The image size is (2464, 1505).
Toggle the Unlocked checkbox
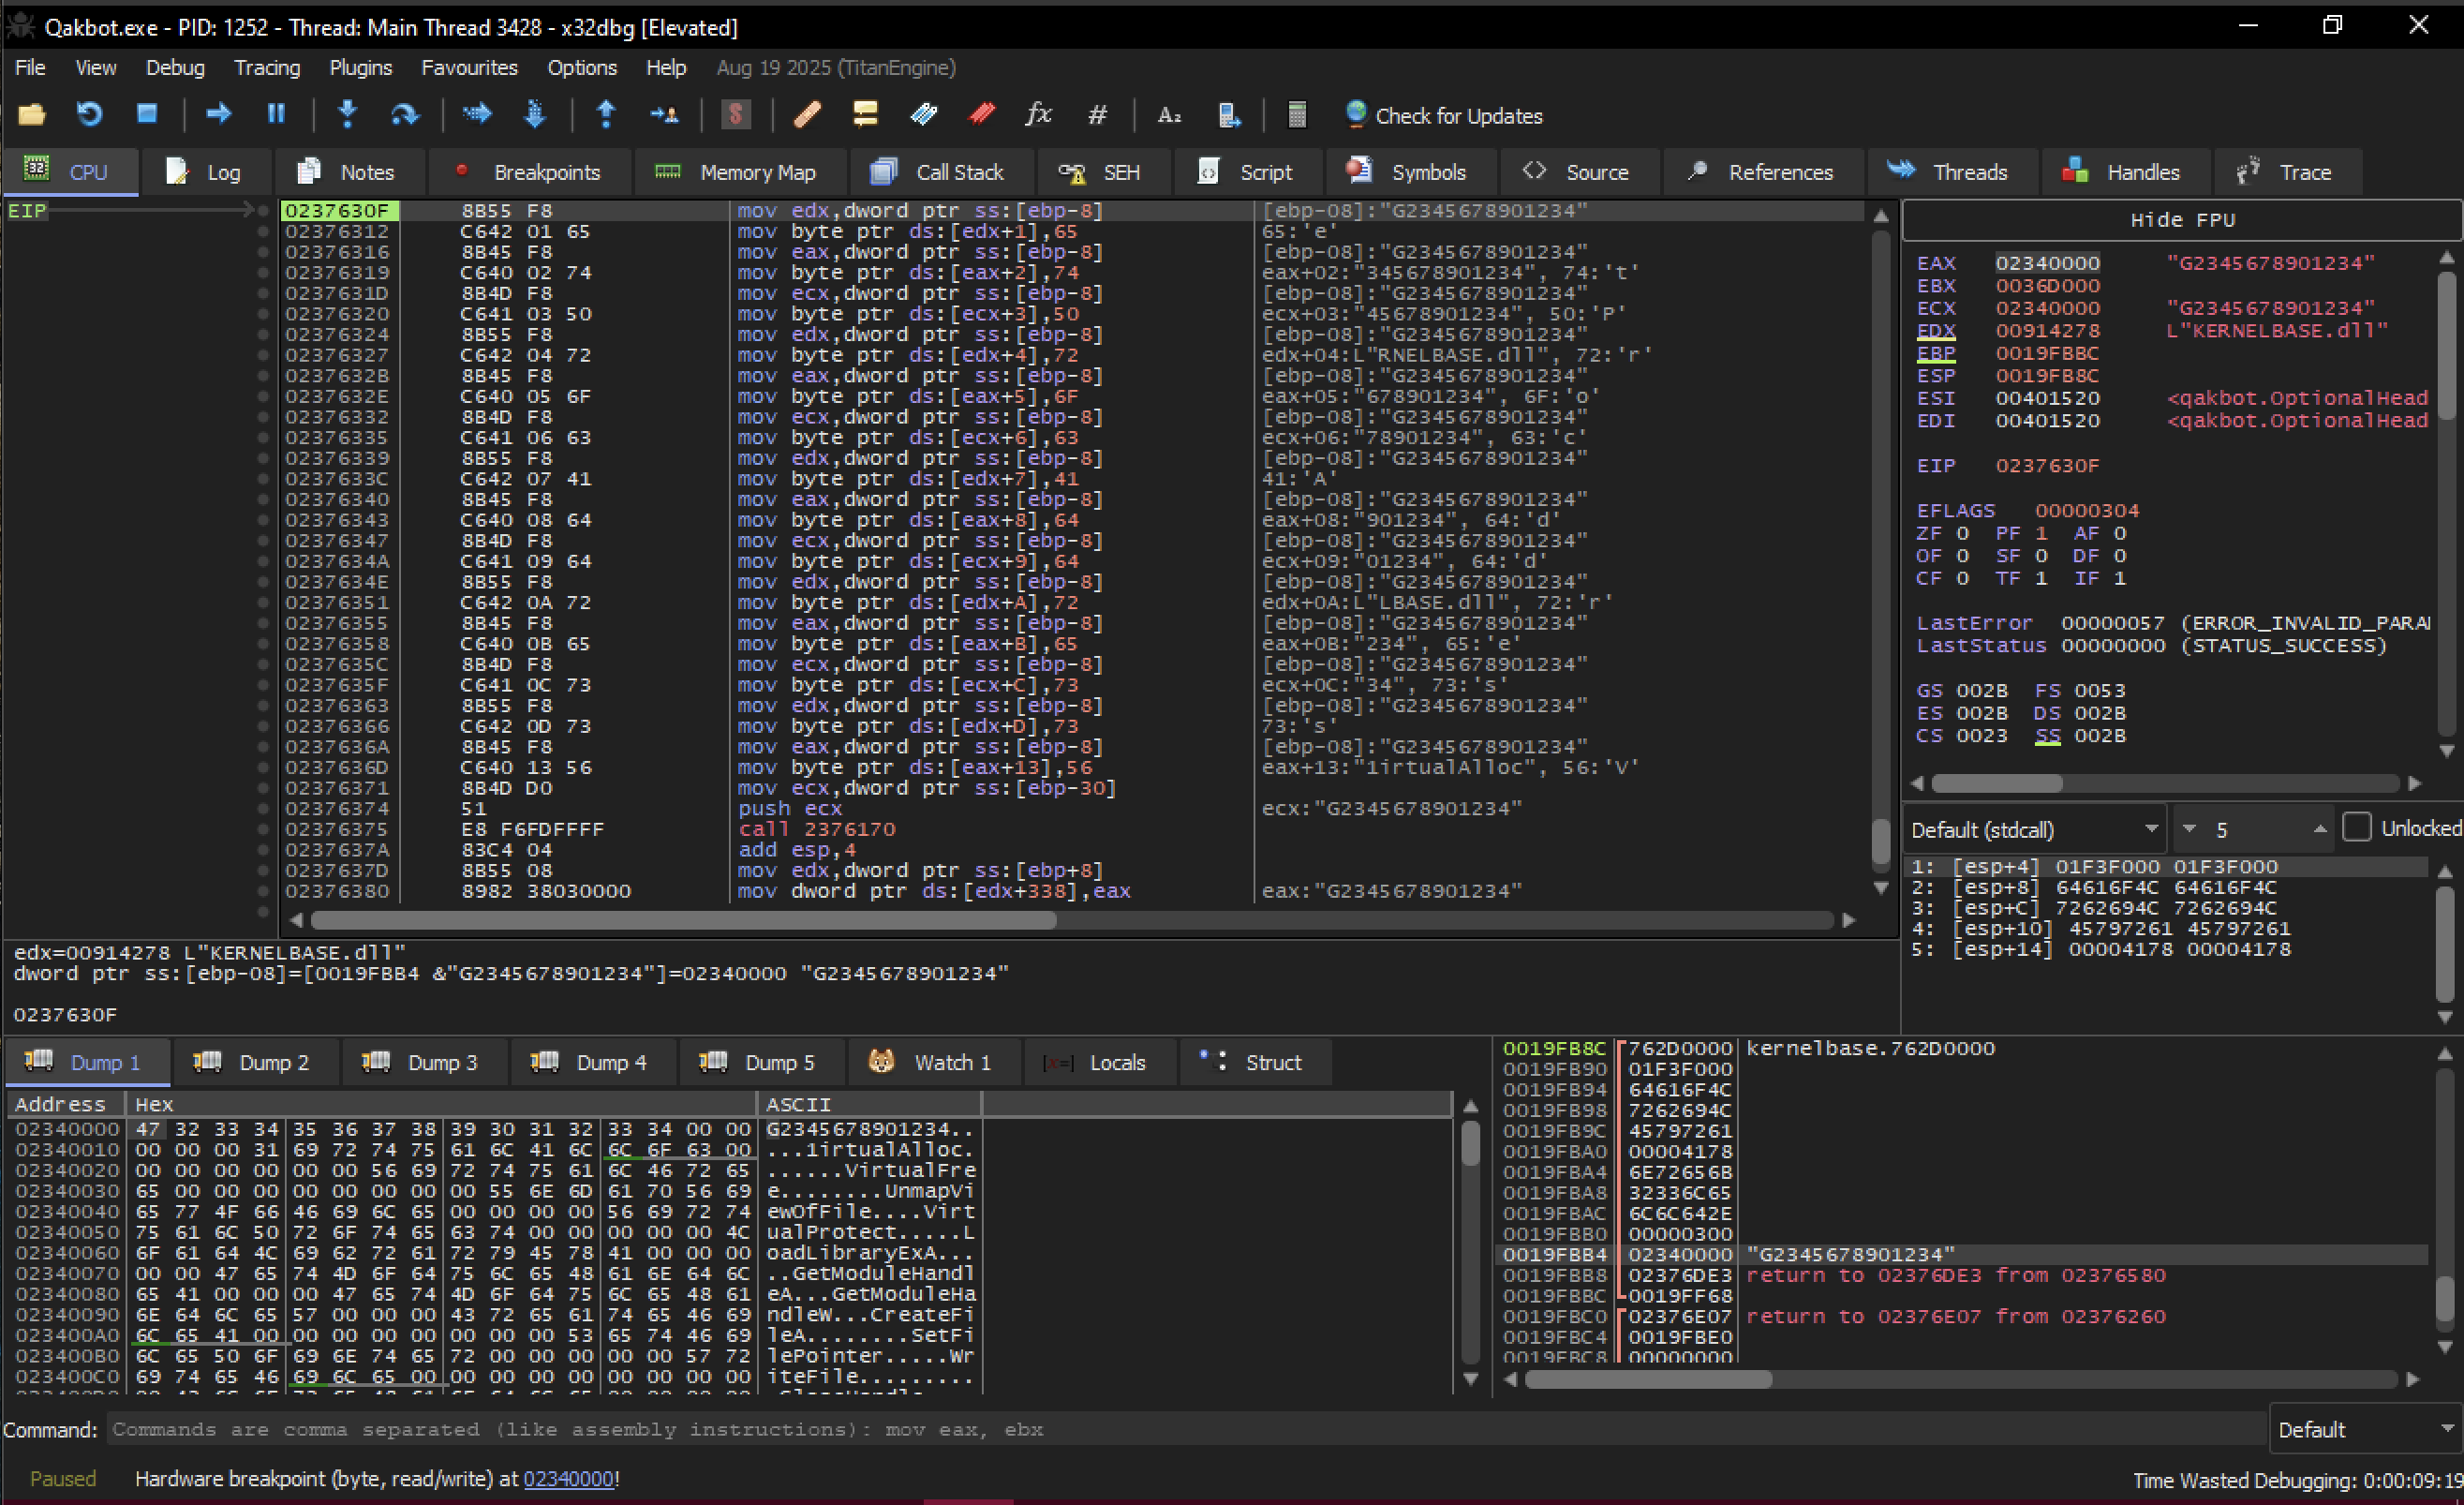tap(2357, 828)
